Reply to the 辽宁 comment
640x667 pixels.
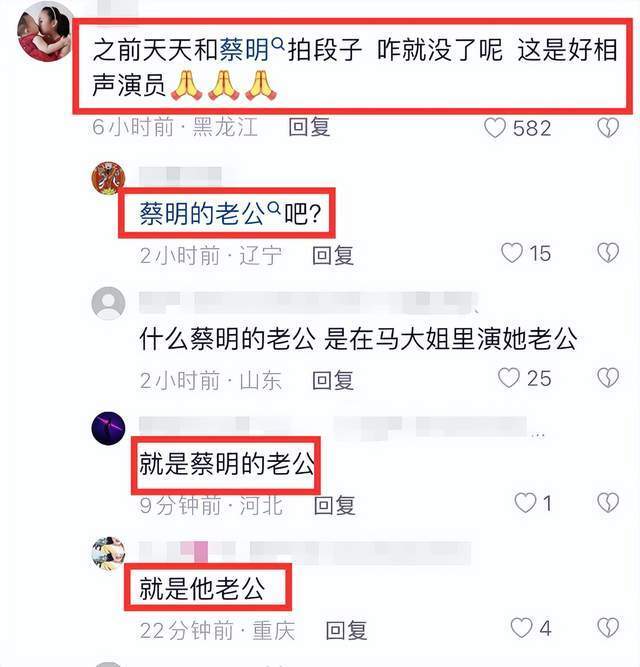pyautogui.click(x=333, y=255)
